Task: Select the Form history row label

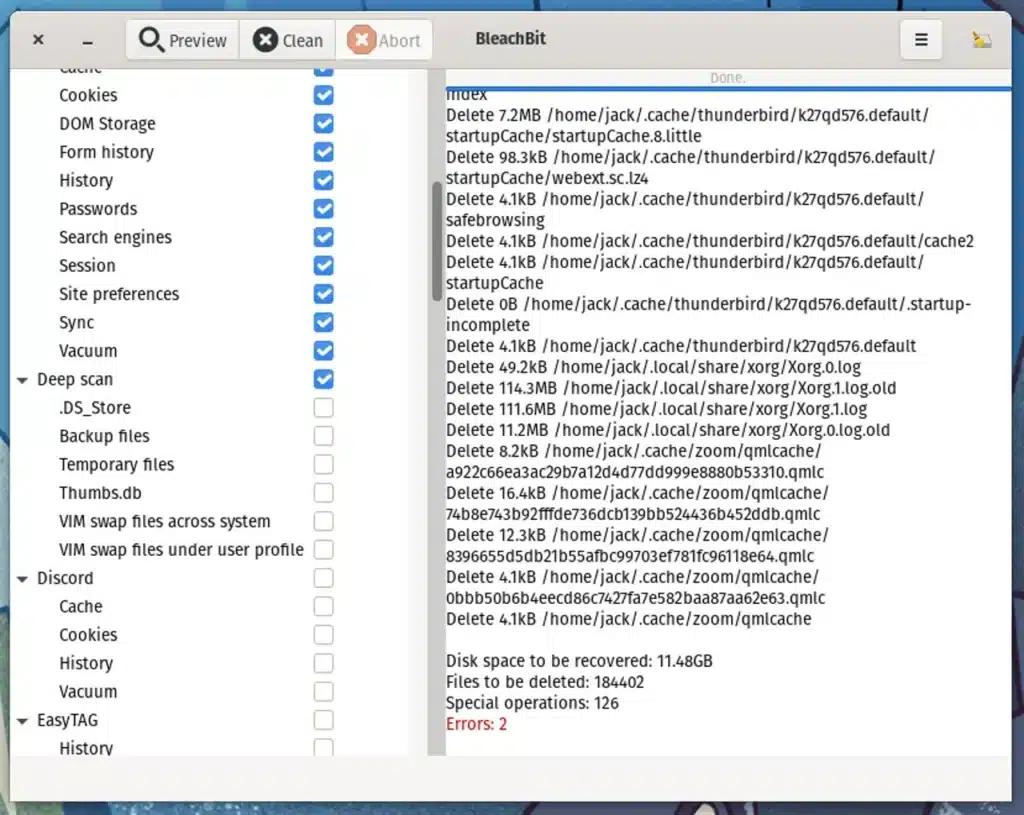Action: click(106, 152)
